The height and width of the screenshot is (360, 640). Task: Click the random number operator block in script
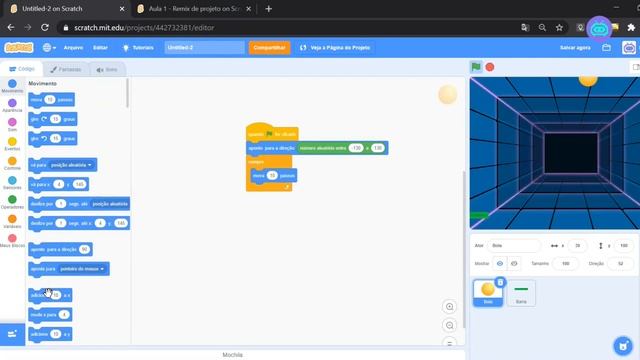coord(342,148)
